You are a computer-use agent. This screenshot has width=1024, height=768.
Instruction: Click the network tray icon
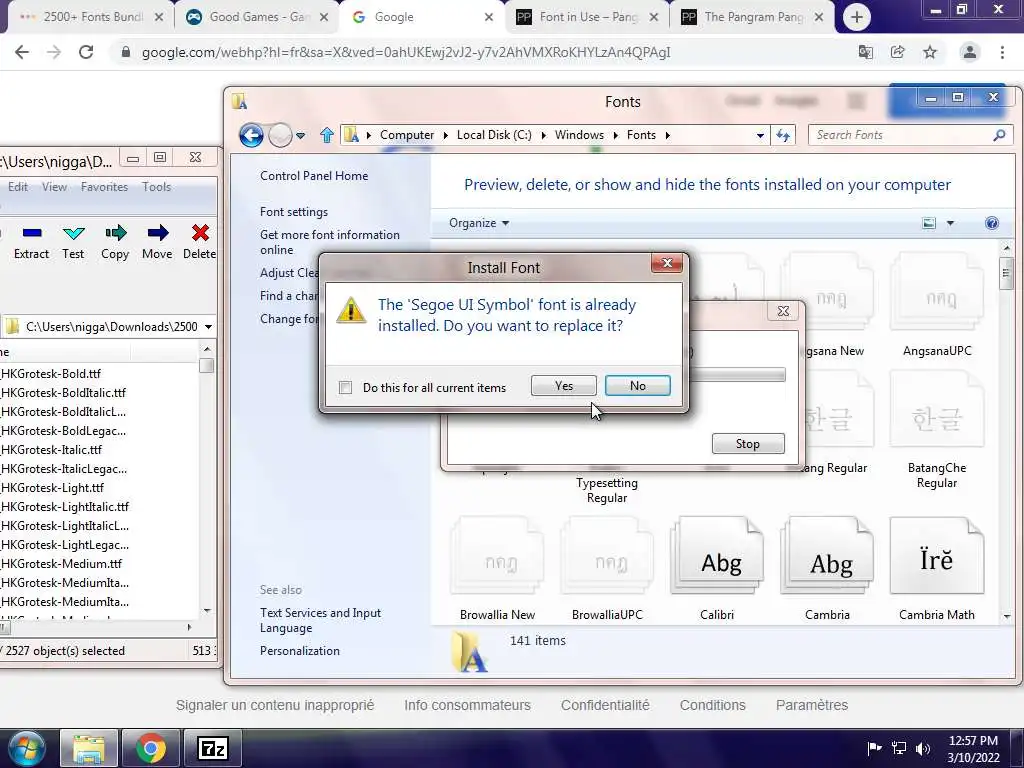(x=899, y=748)
